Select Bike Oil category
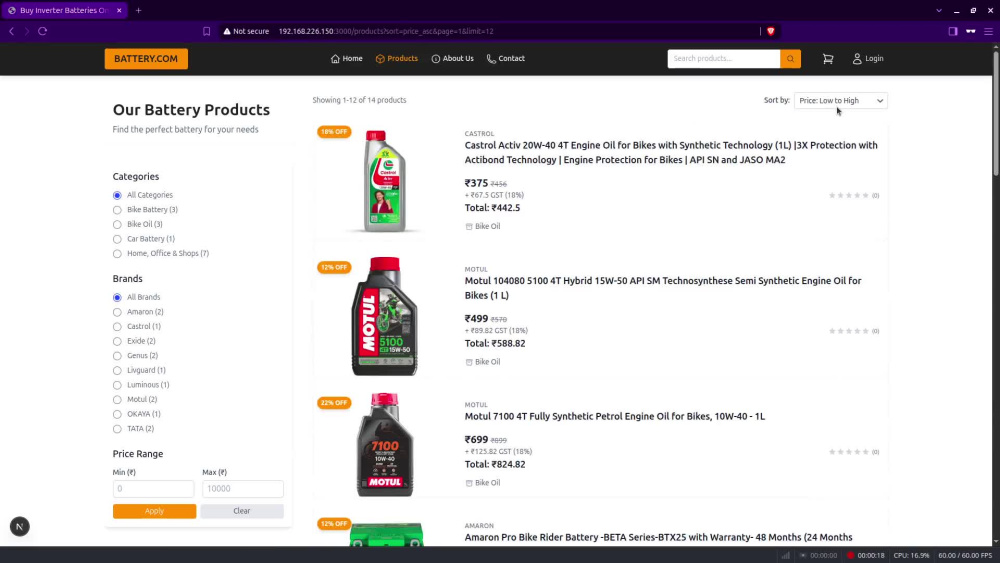Viewport: 1000px width, 563px height. click(117, 224)
